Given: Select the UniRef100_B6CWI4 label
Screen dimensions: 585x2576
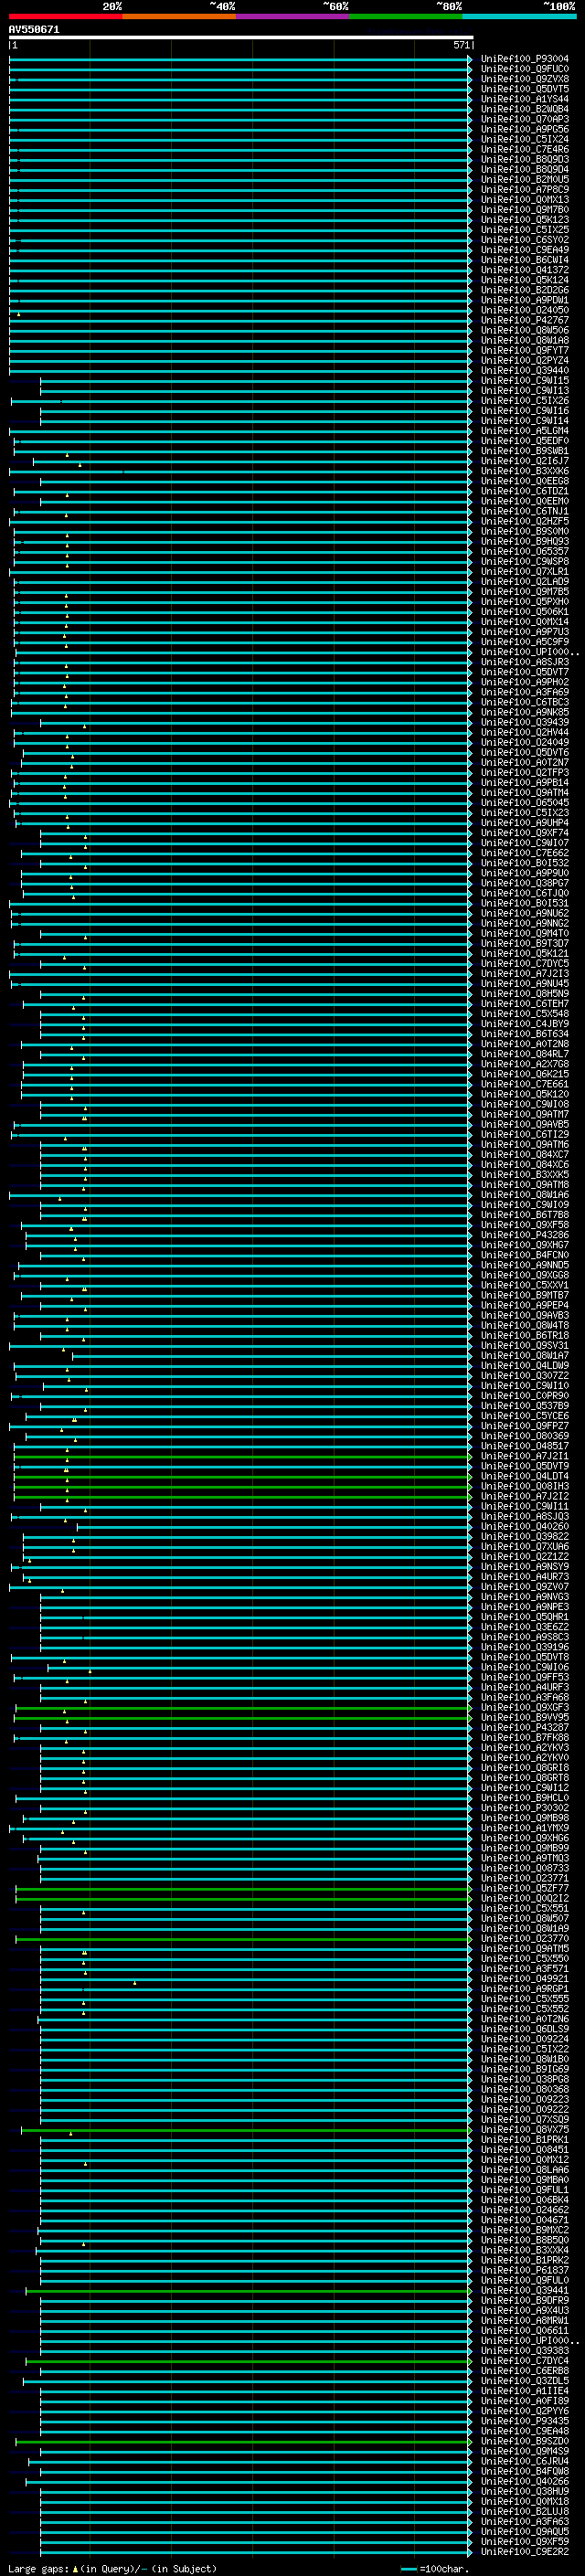Looking at the screenshot, I should pos(525,260).
